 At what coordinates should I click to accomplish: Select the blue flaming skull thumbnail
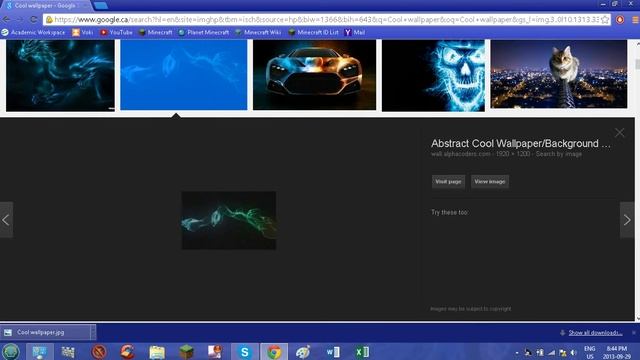433,75
